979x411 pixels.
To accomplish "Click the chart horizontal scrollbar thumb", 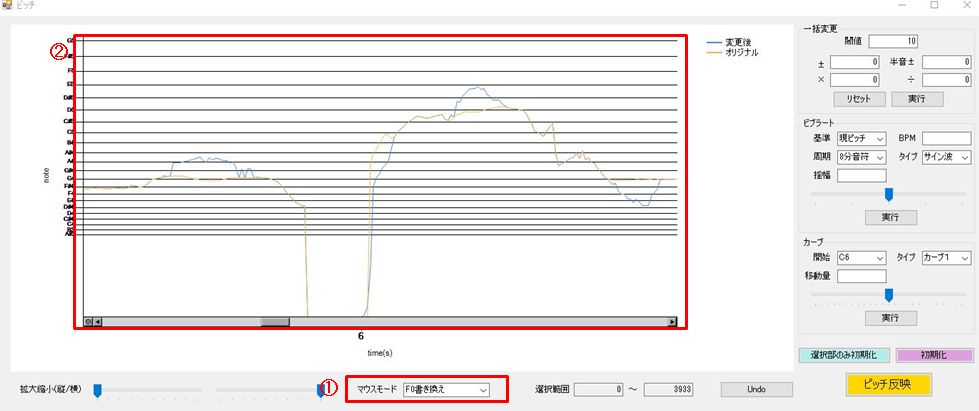I will point(275,322).
